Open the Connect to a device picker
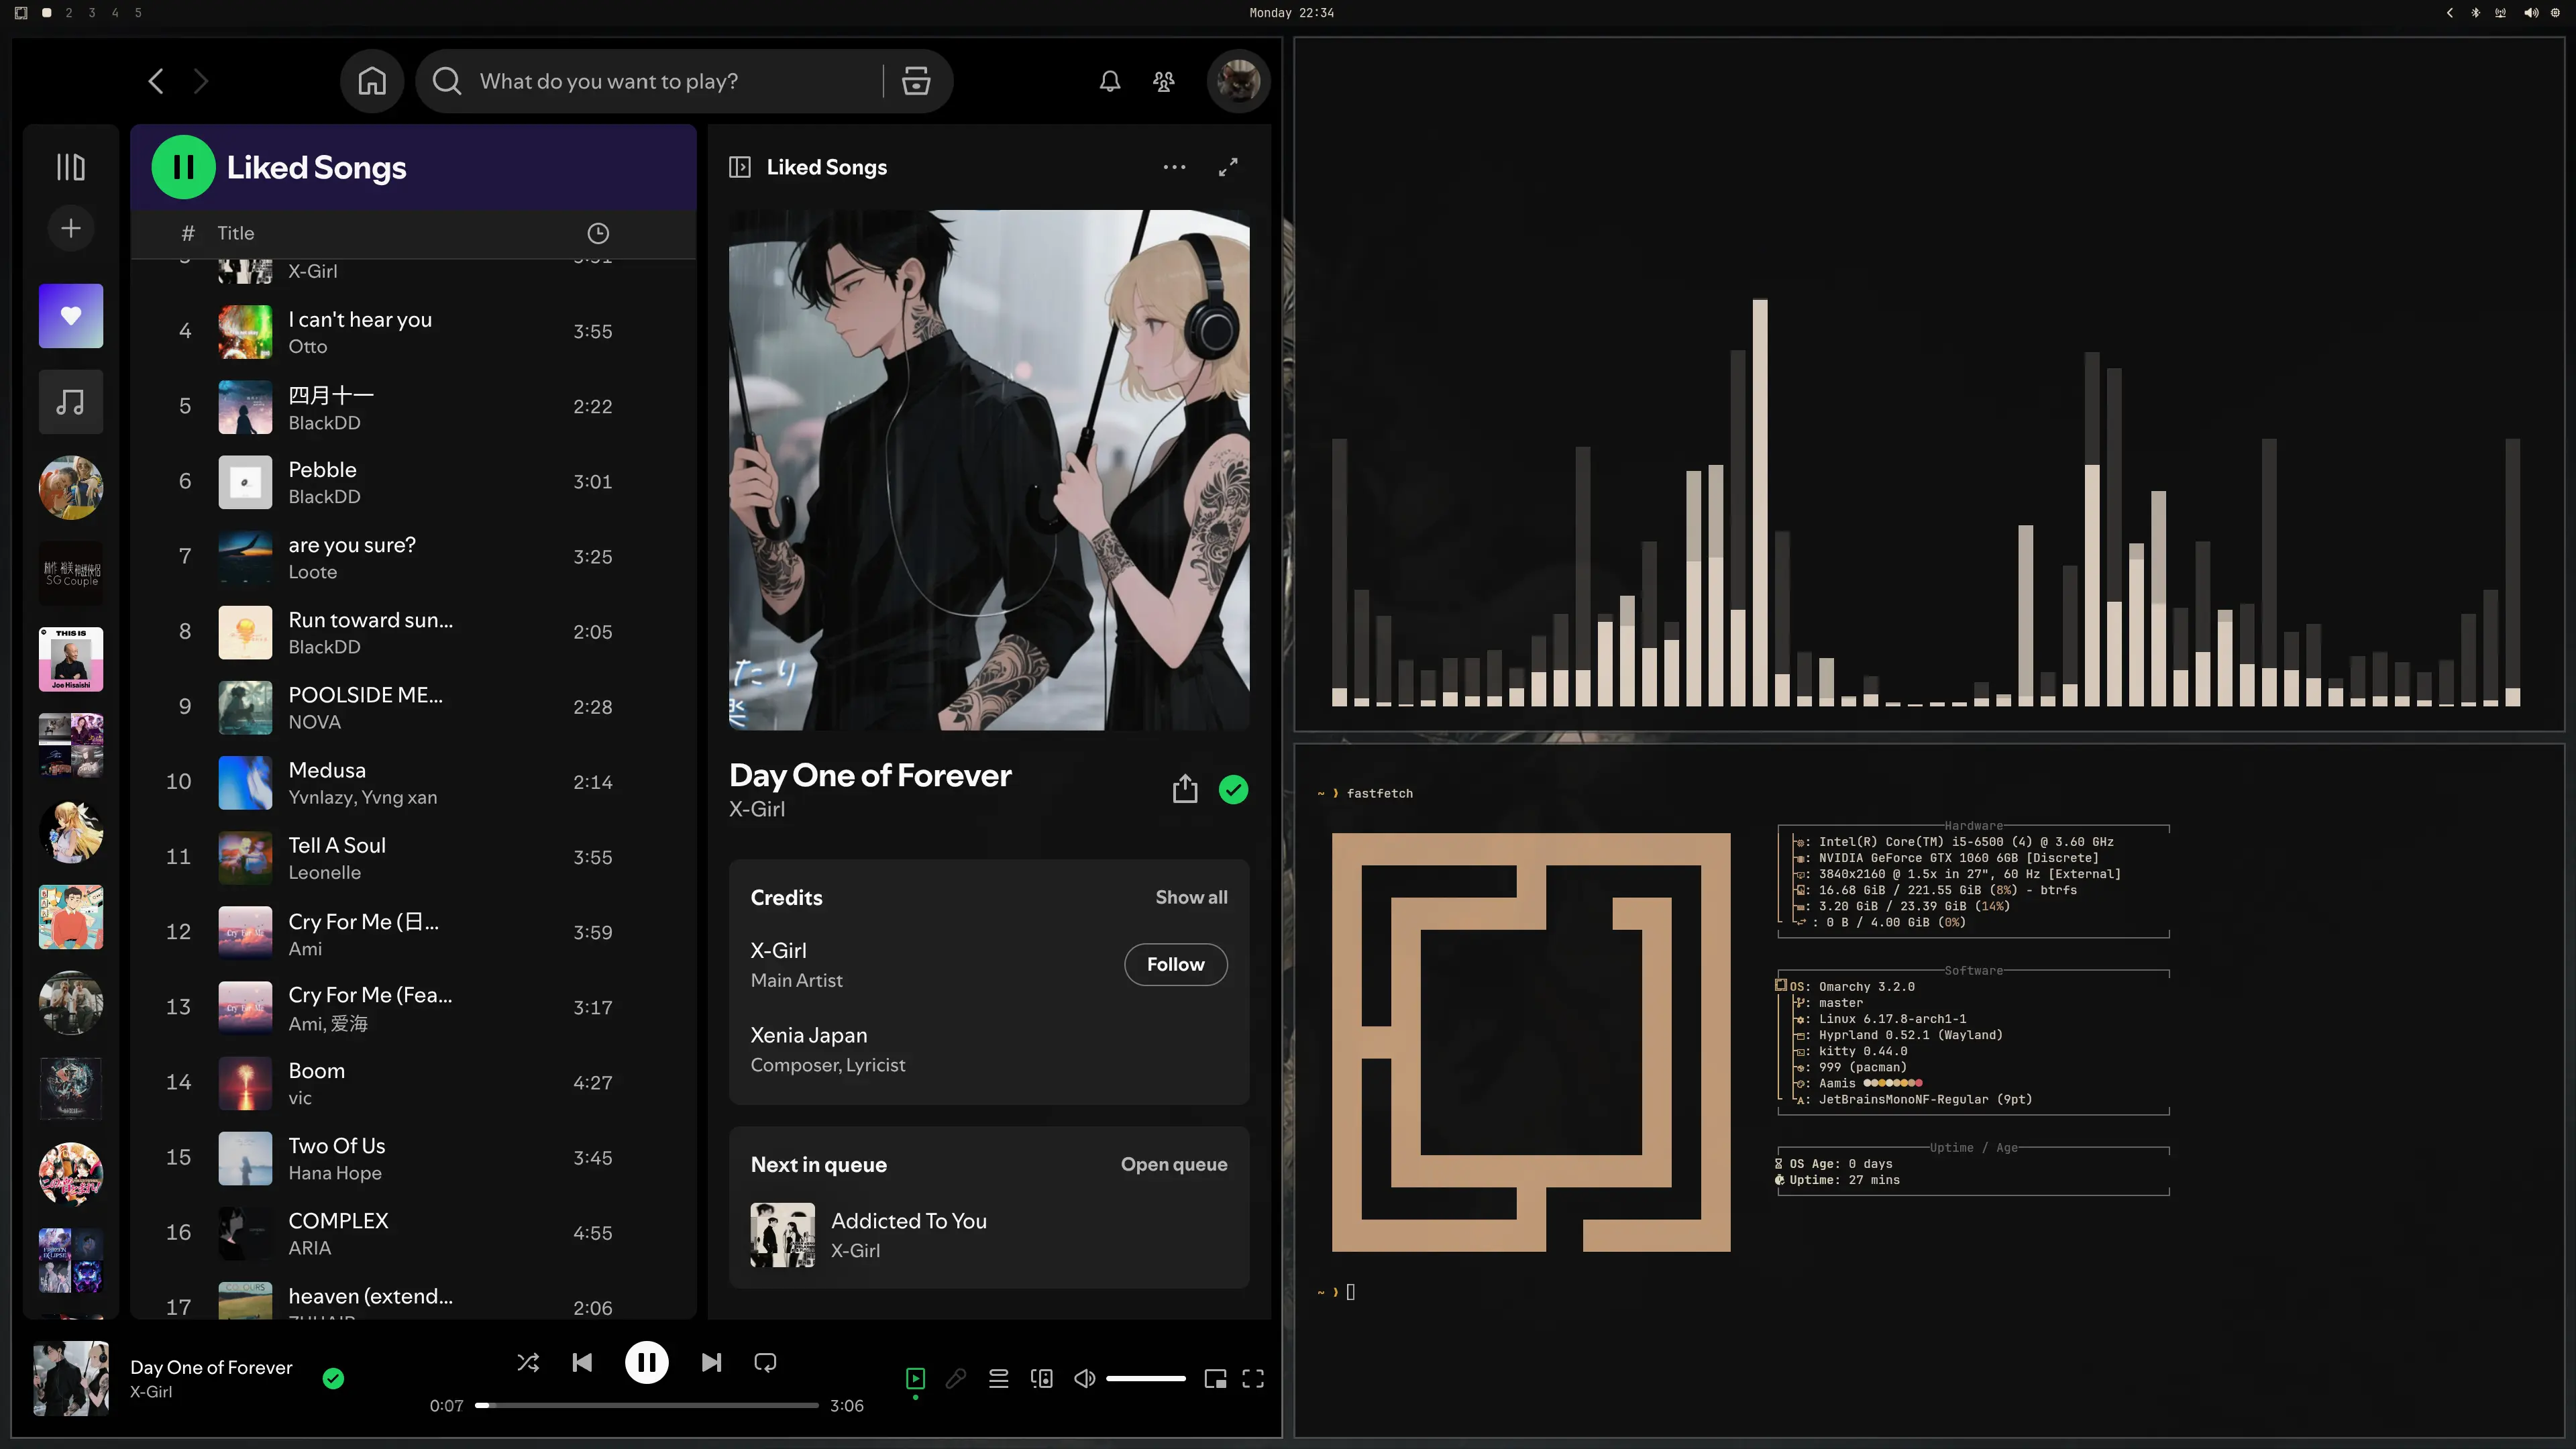The image size is (2576, 1449). [x=1041, y=1378]
